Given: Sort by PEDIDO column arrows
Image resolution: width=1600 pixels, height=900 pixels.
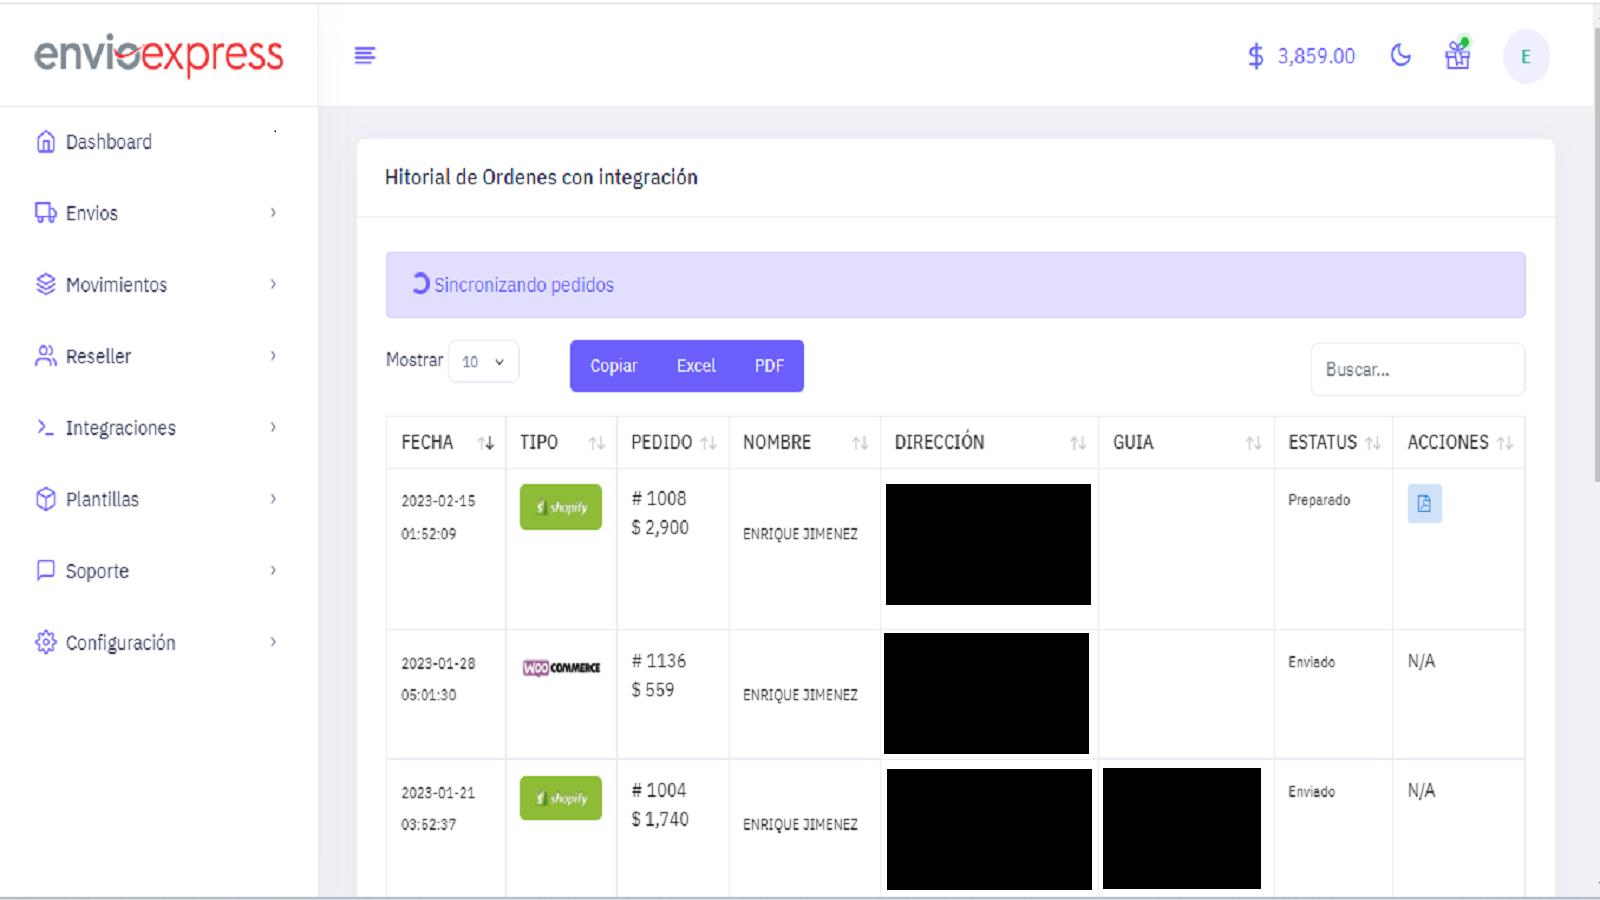Looking at the screenshot, I should [709, 443].
